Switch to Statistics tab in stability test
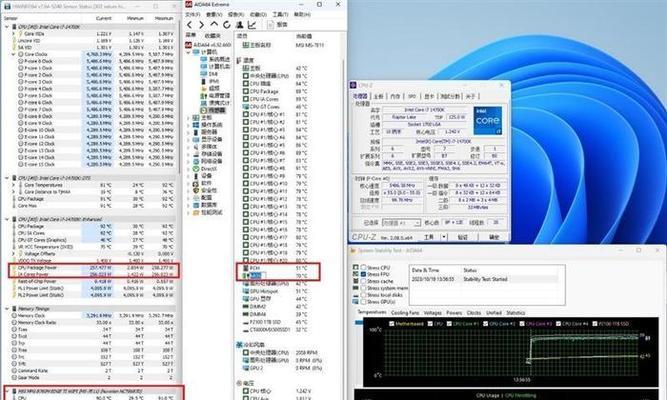This screenshot has height=400, width=667. tap(516, 313)
